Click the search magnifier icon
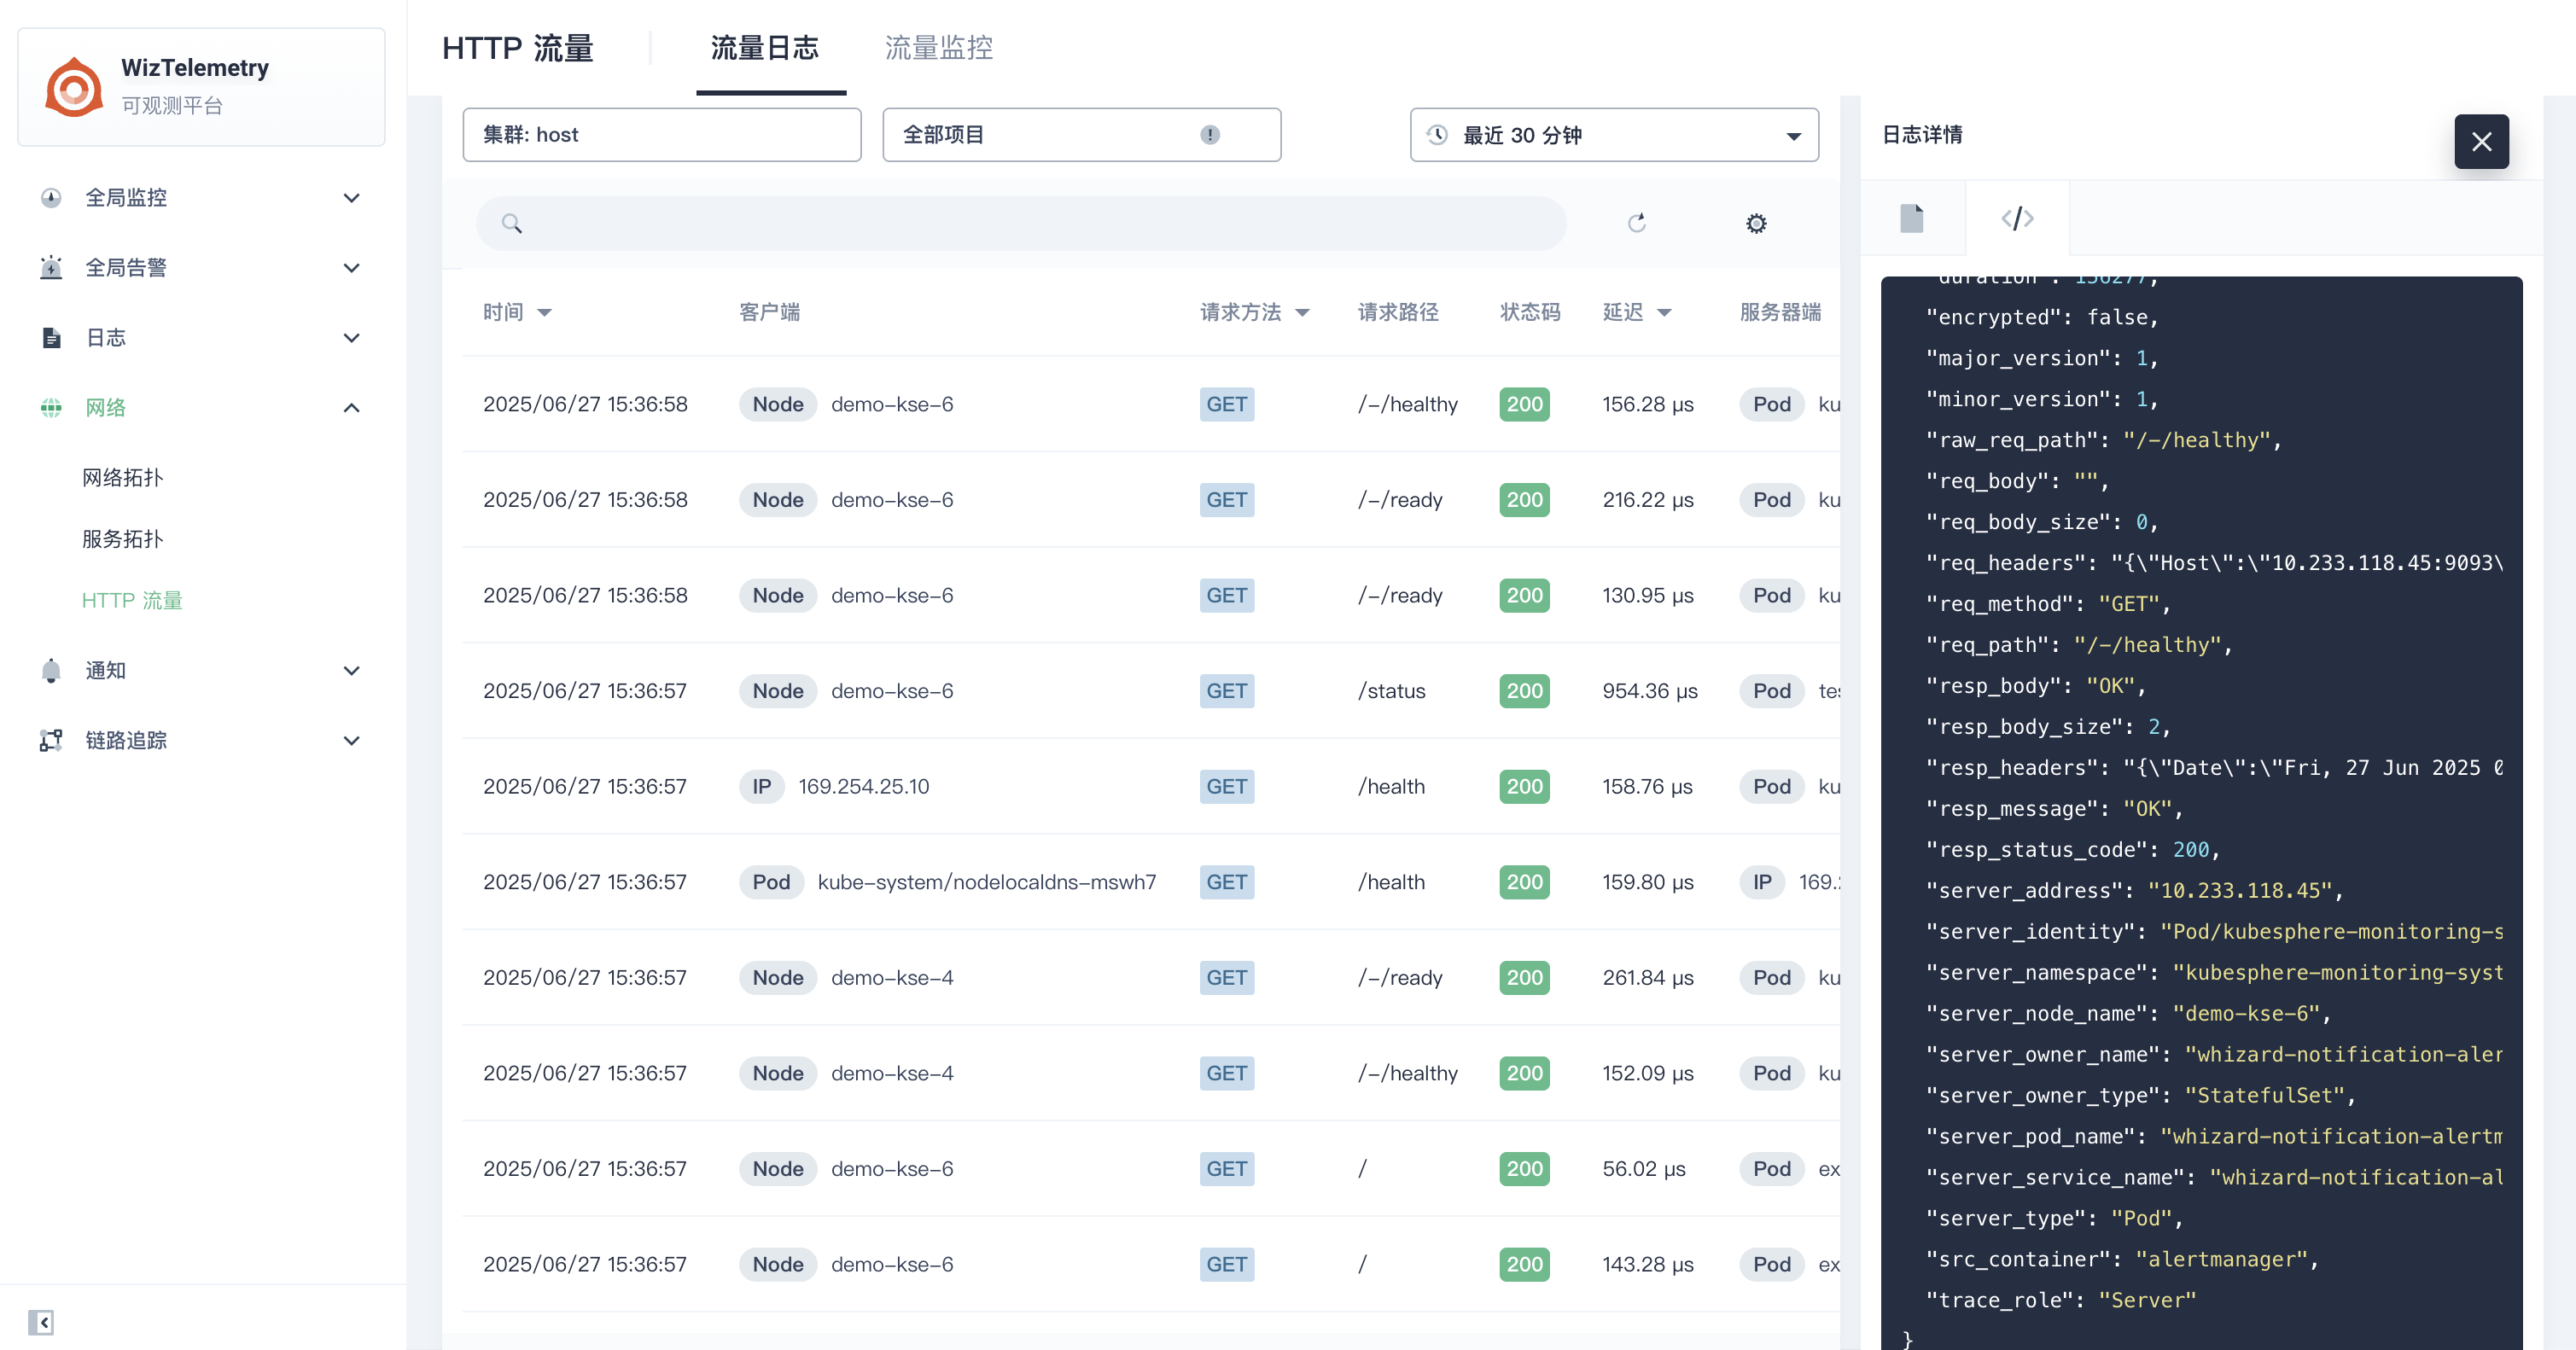 click(512, 223)
